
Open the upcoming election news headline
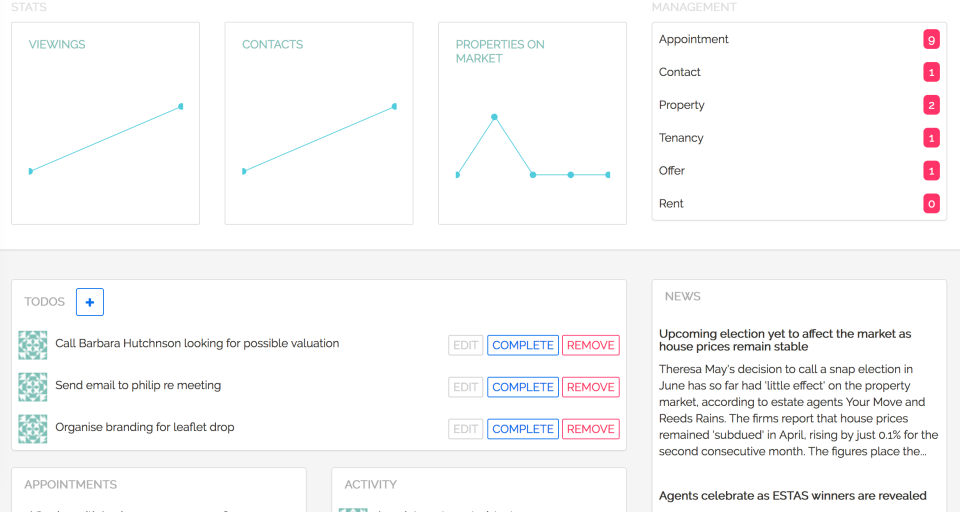[785, 340]
